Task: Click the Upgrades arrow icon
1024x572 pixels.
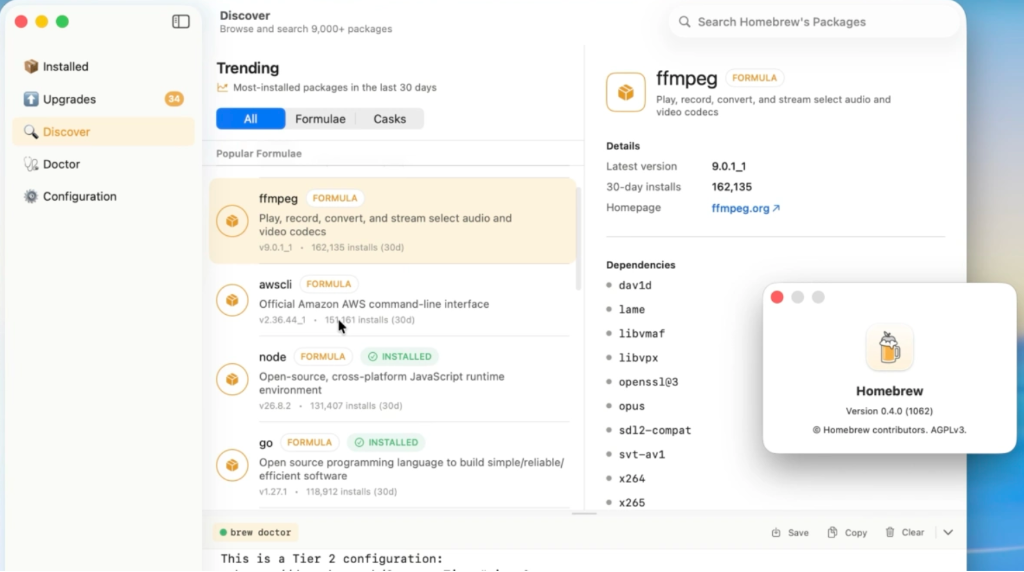Action: [31, 99]
